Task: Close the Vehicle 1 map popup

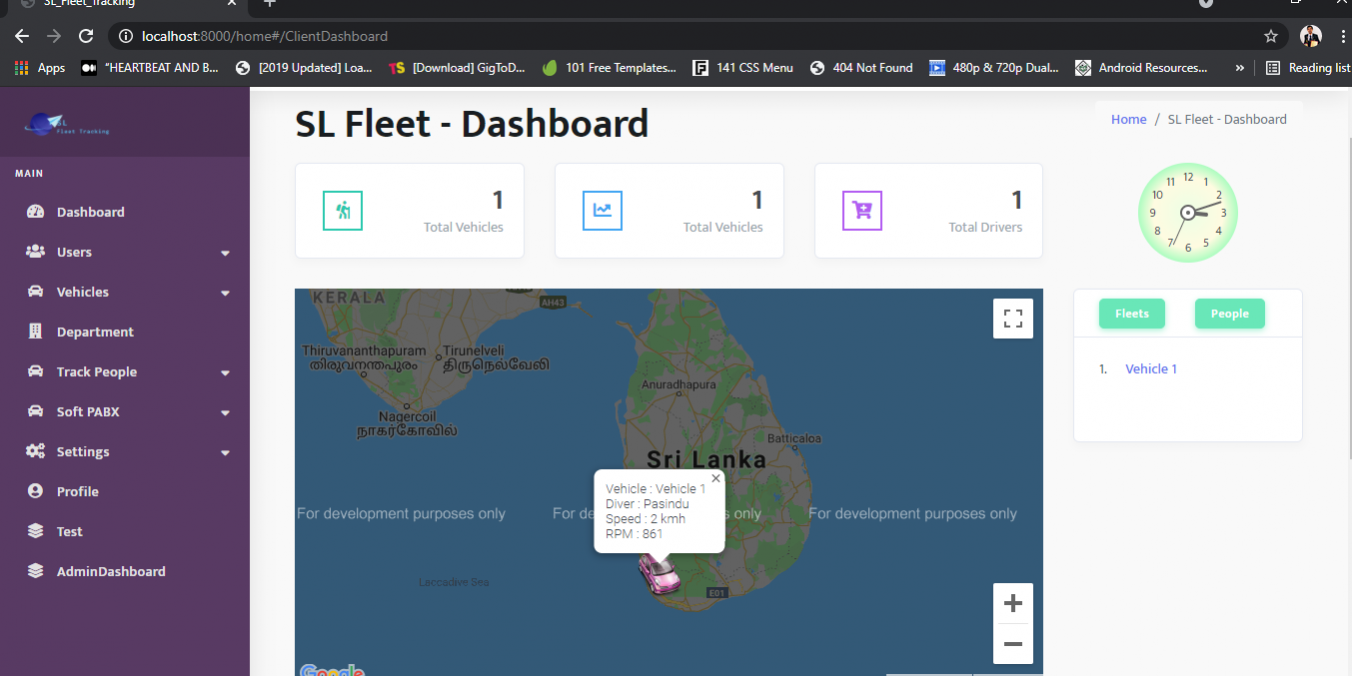Action: [715, 478]
